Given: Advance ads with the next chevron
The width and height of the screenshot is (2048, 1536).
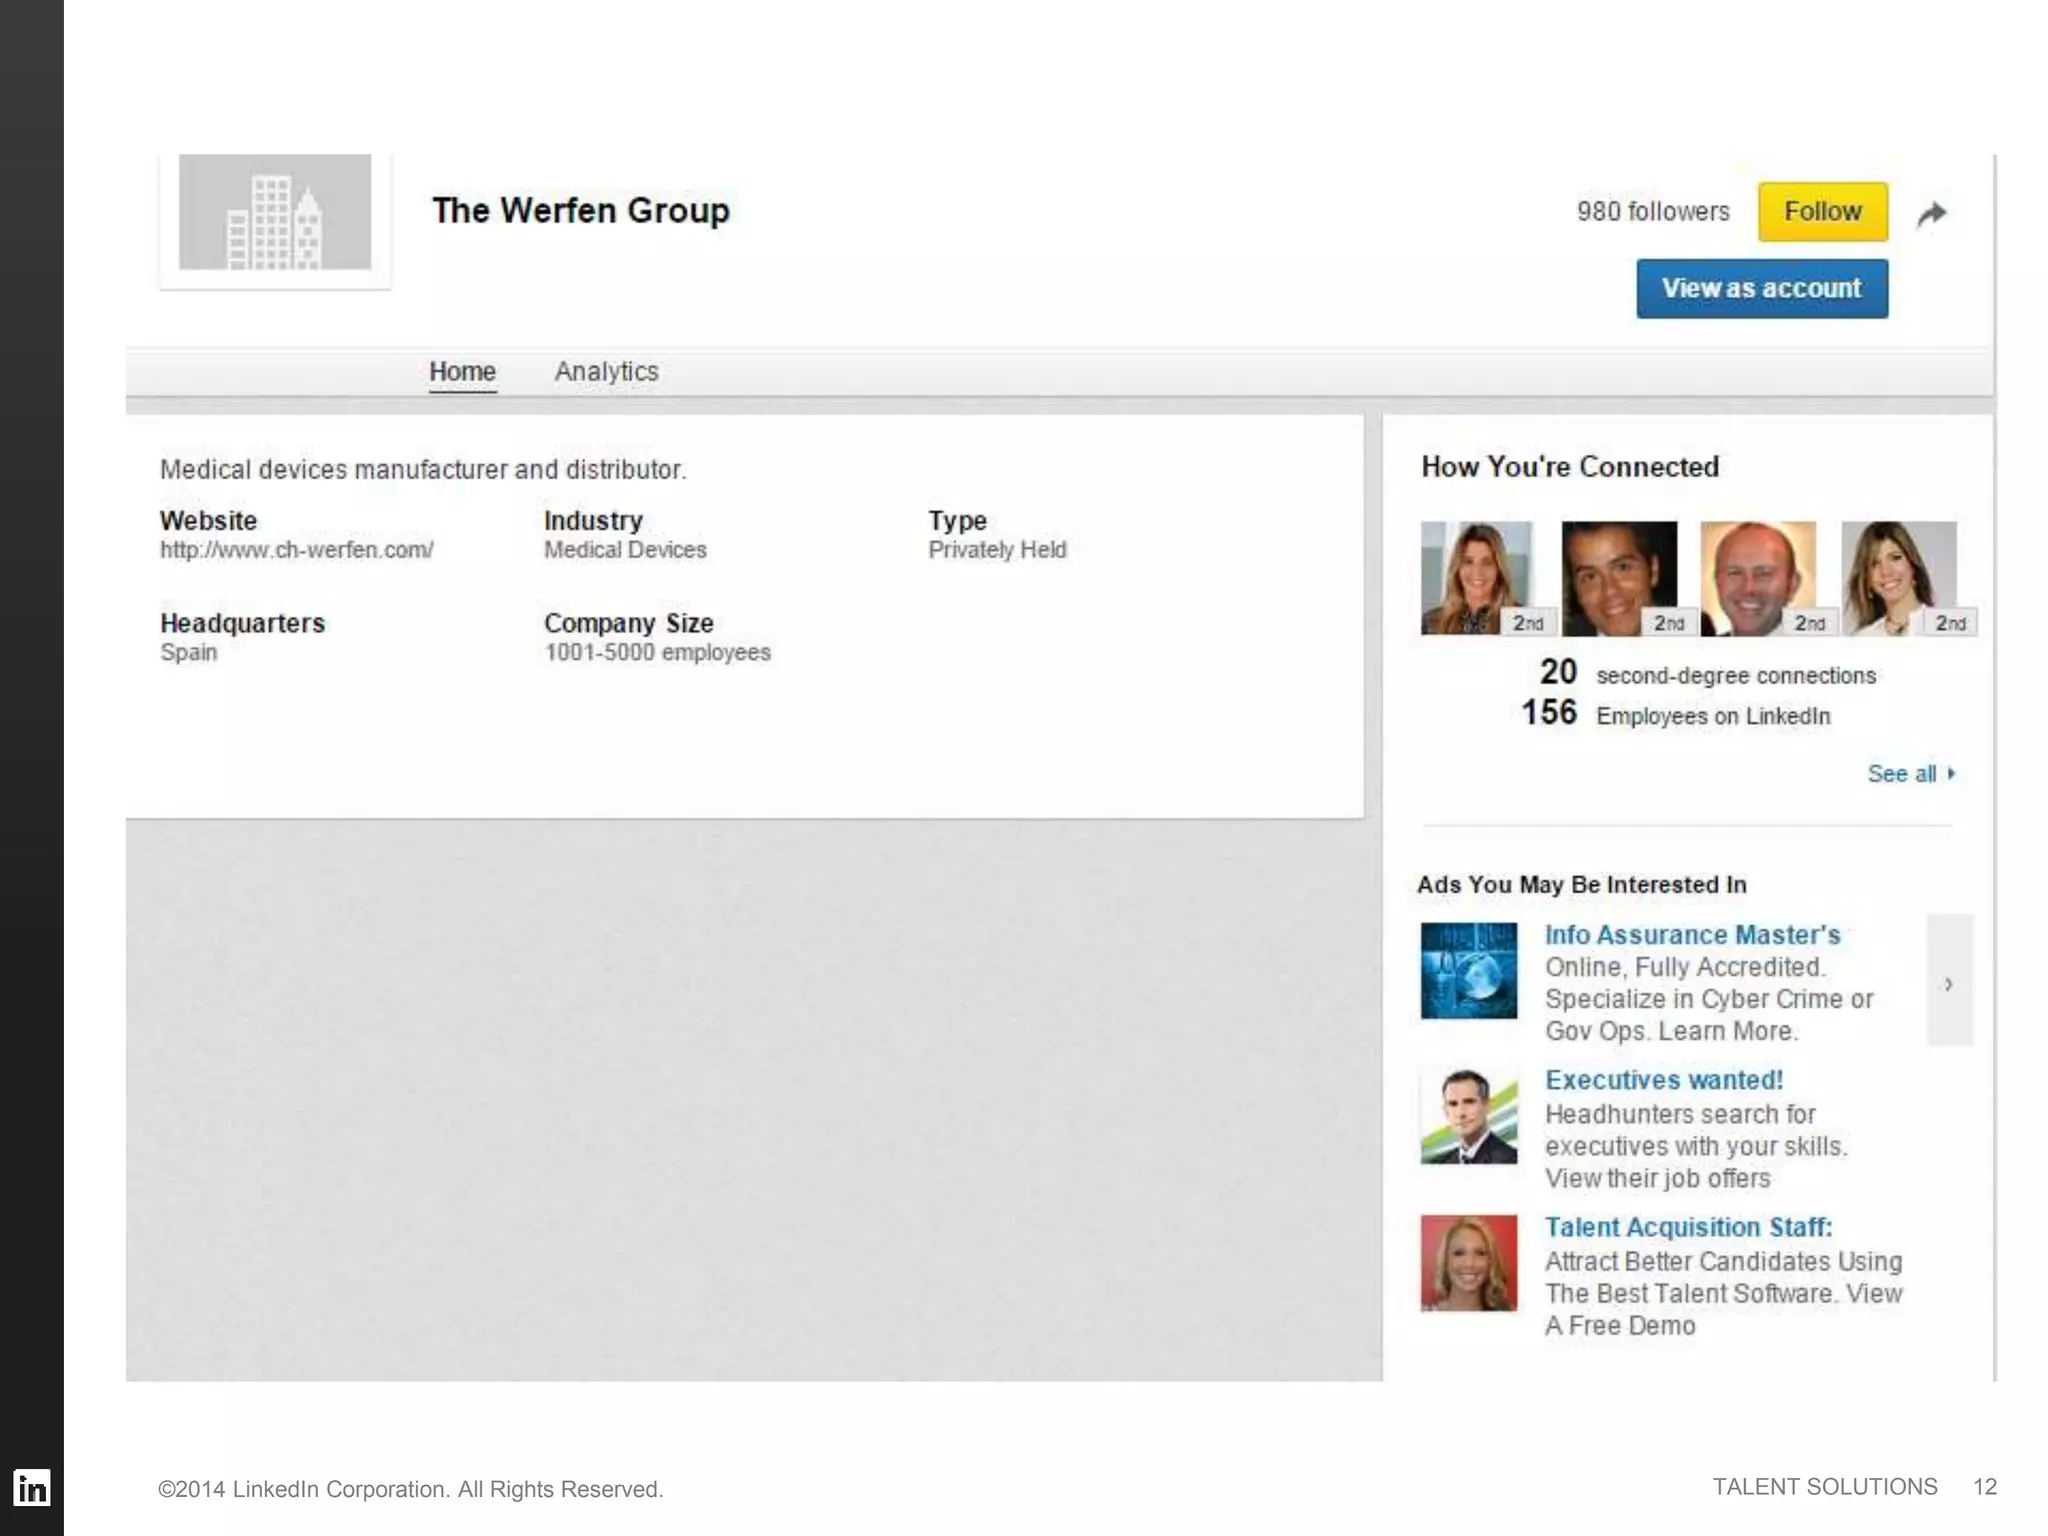Looking at the screenshot, I should coord(1949,981).
